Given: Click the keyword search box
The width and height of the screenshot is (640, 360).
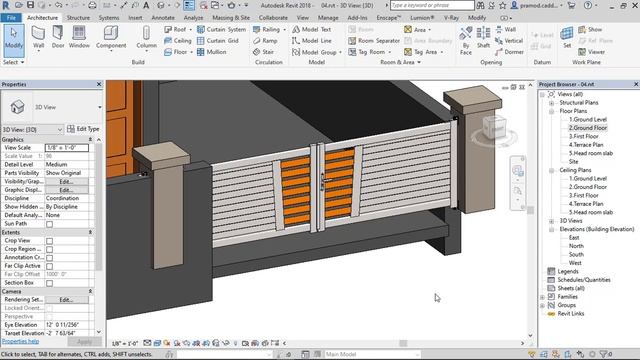Looking at the screenshot, I should coord(432,5).
